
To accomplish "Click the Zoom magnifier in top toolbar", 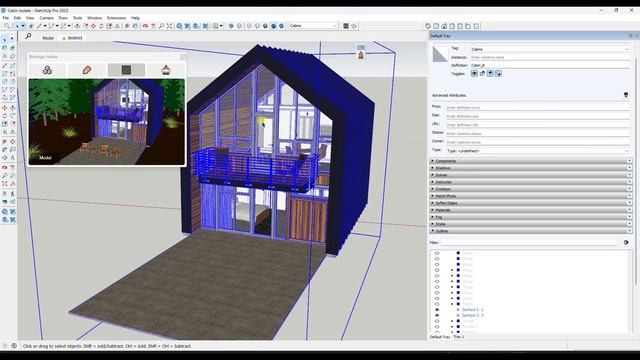I will (161, 26).
